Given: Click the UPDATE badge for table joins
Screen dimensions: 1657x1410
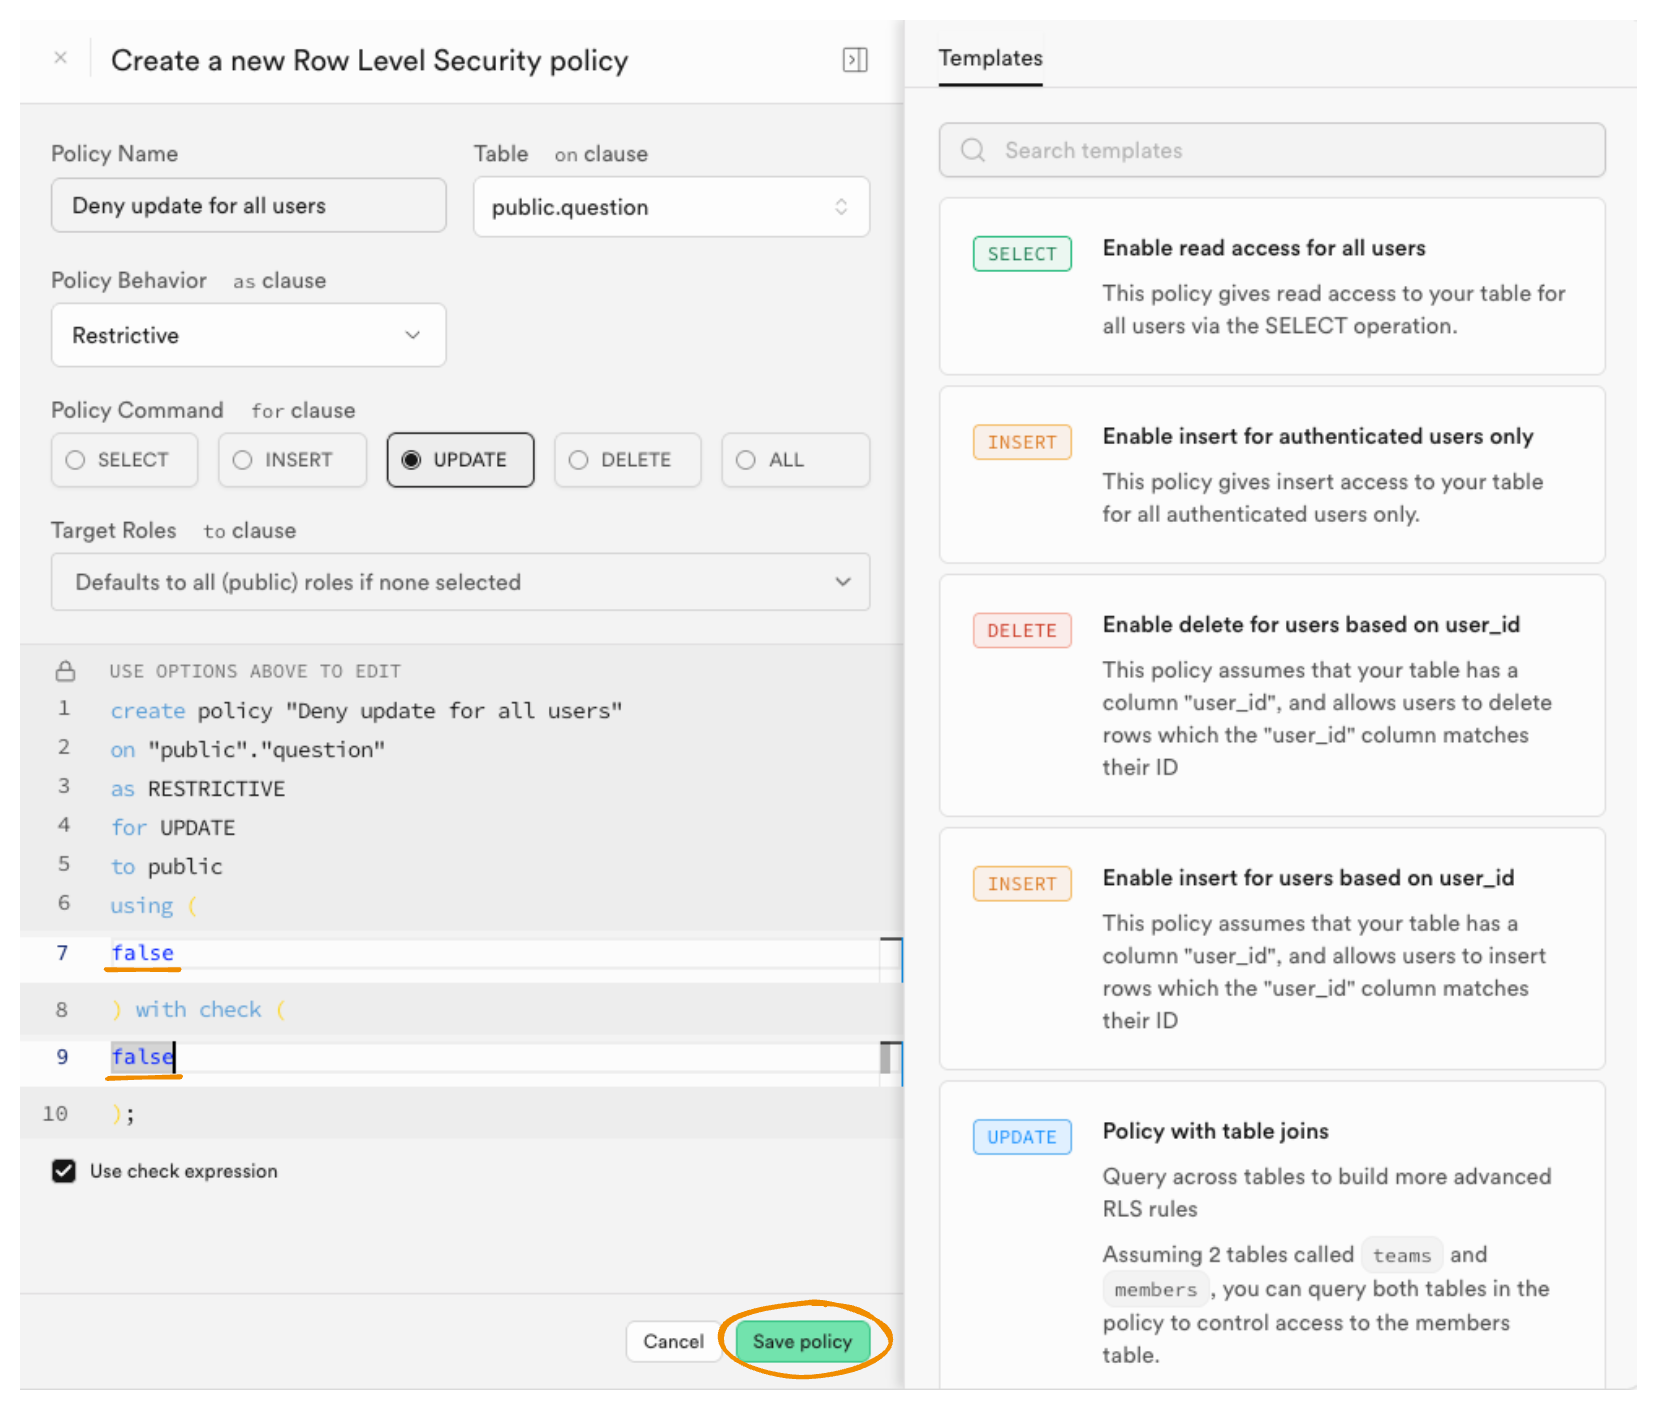Looking at the screenshot, I should pyautogui.click(x=1021, y=1137).
